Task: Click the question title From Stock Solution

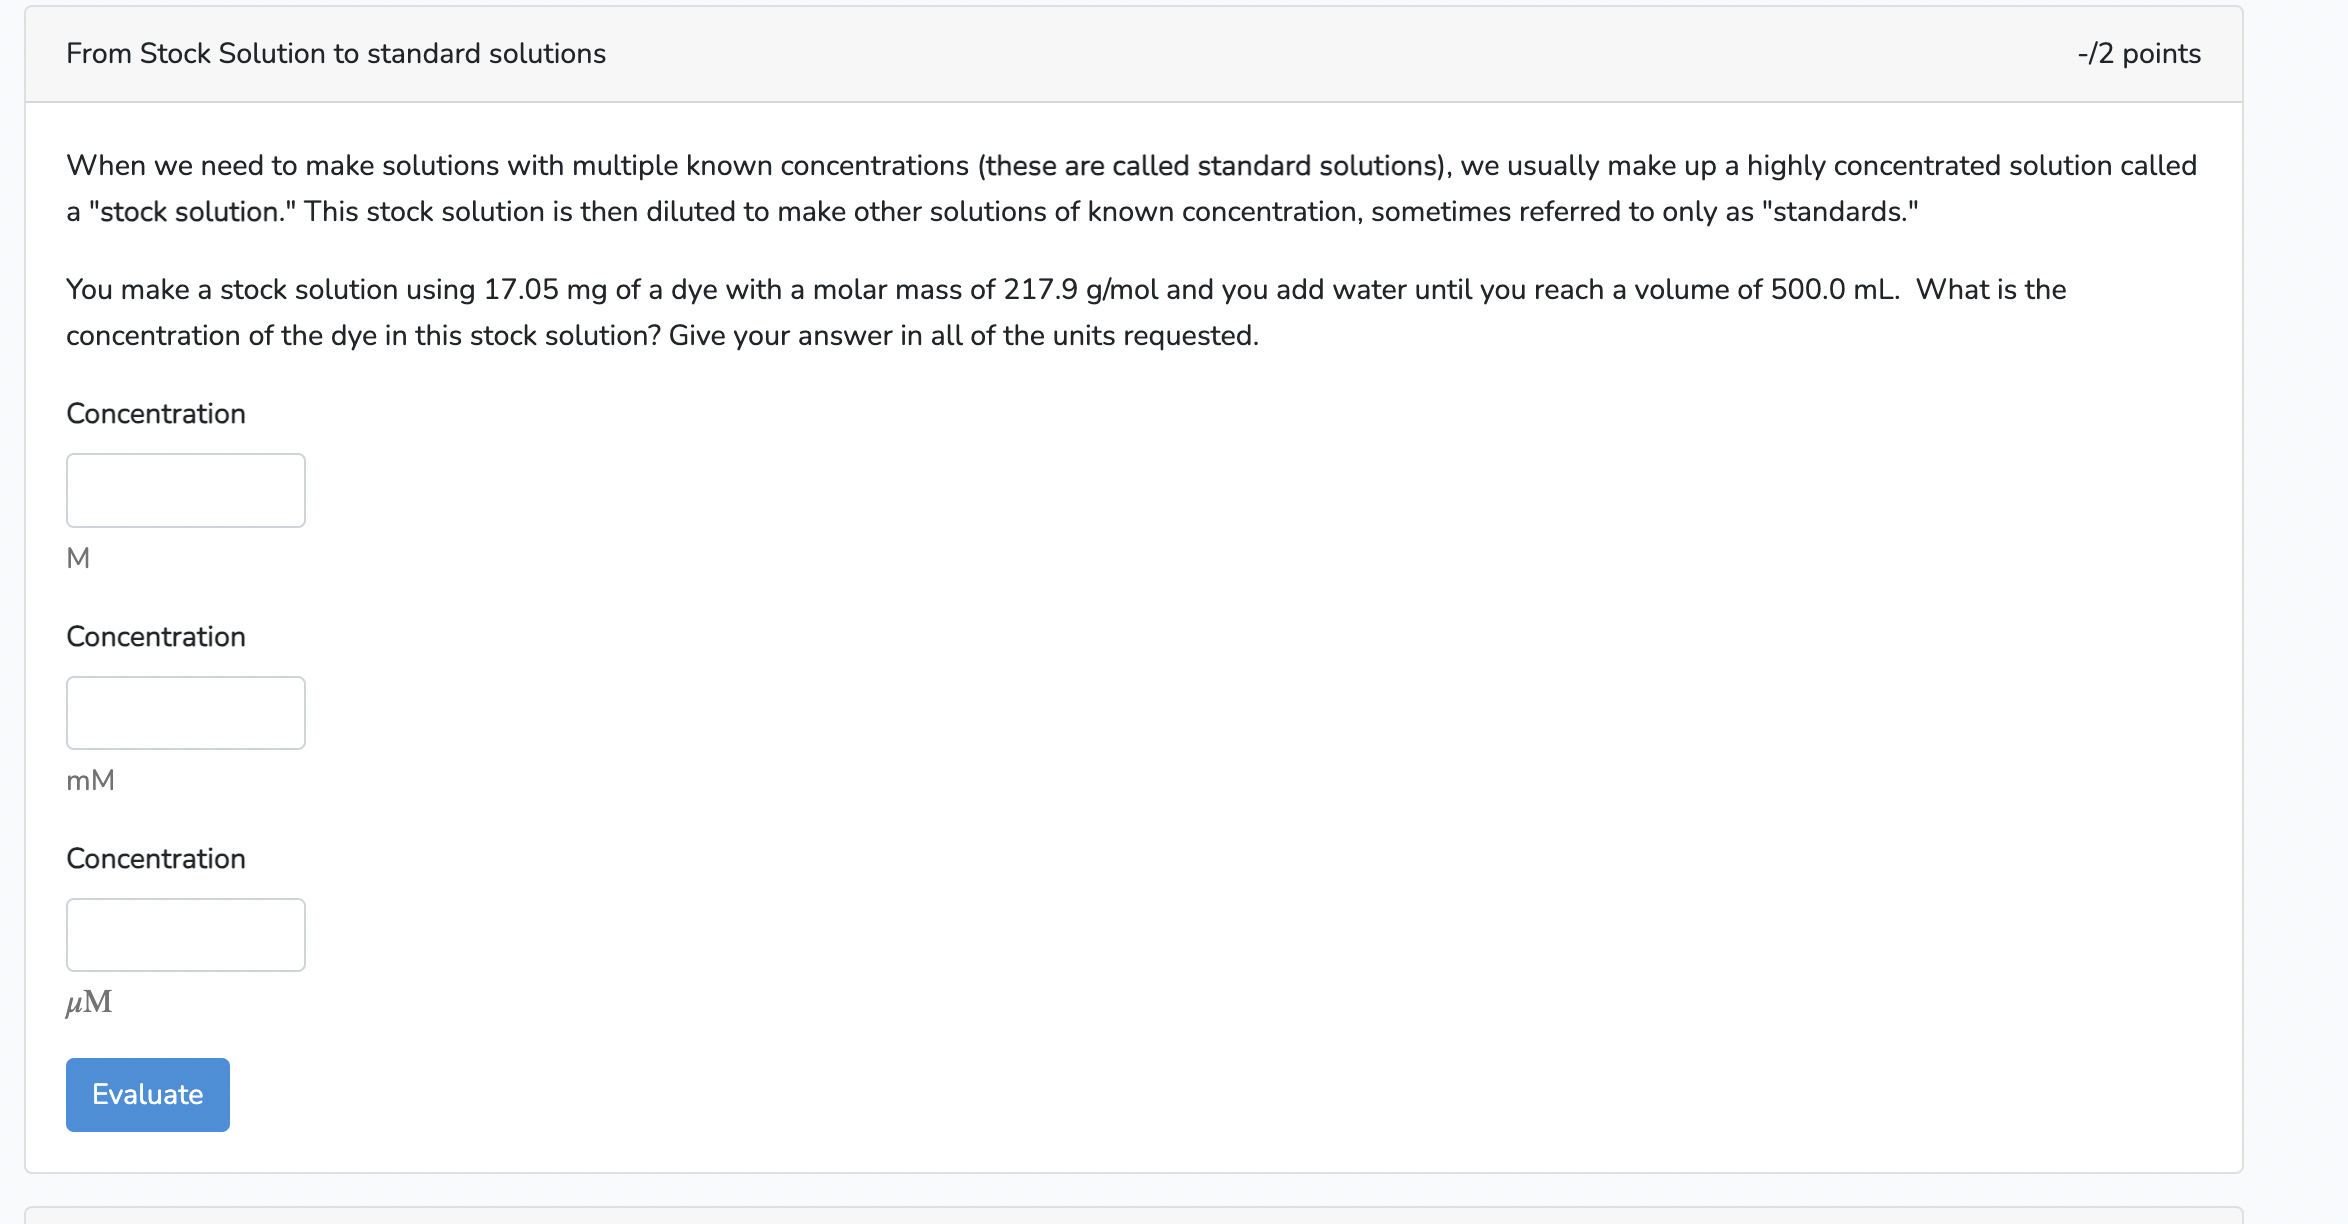Action: pyautogui.click(x=336, y=53)
